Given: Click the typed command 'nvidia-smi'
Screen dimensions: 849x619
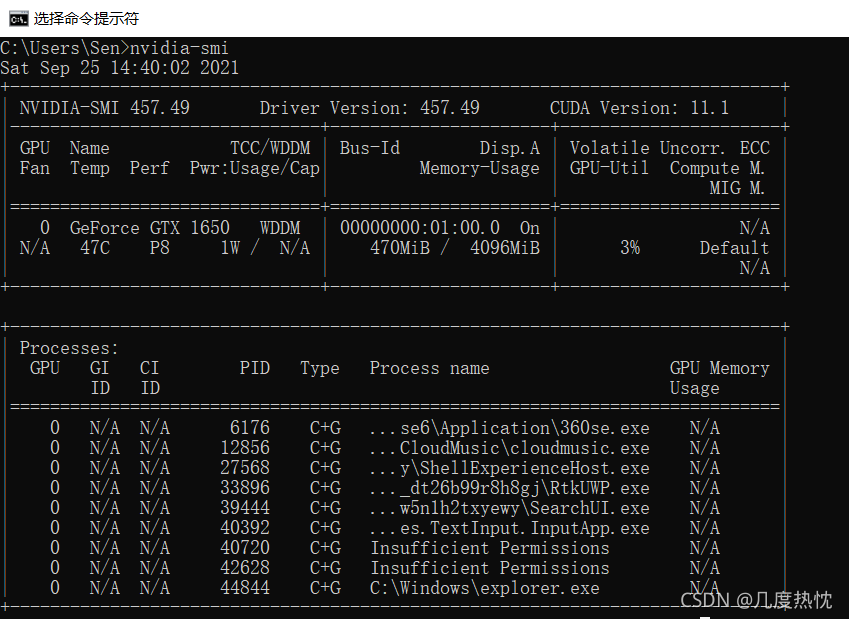Looking at the screenshot, I should [x=179, y=48].
